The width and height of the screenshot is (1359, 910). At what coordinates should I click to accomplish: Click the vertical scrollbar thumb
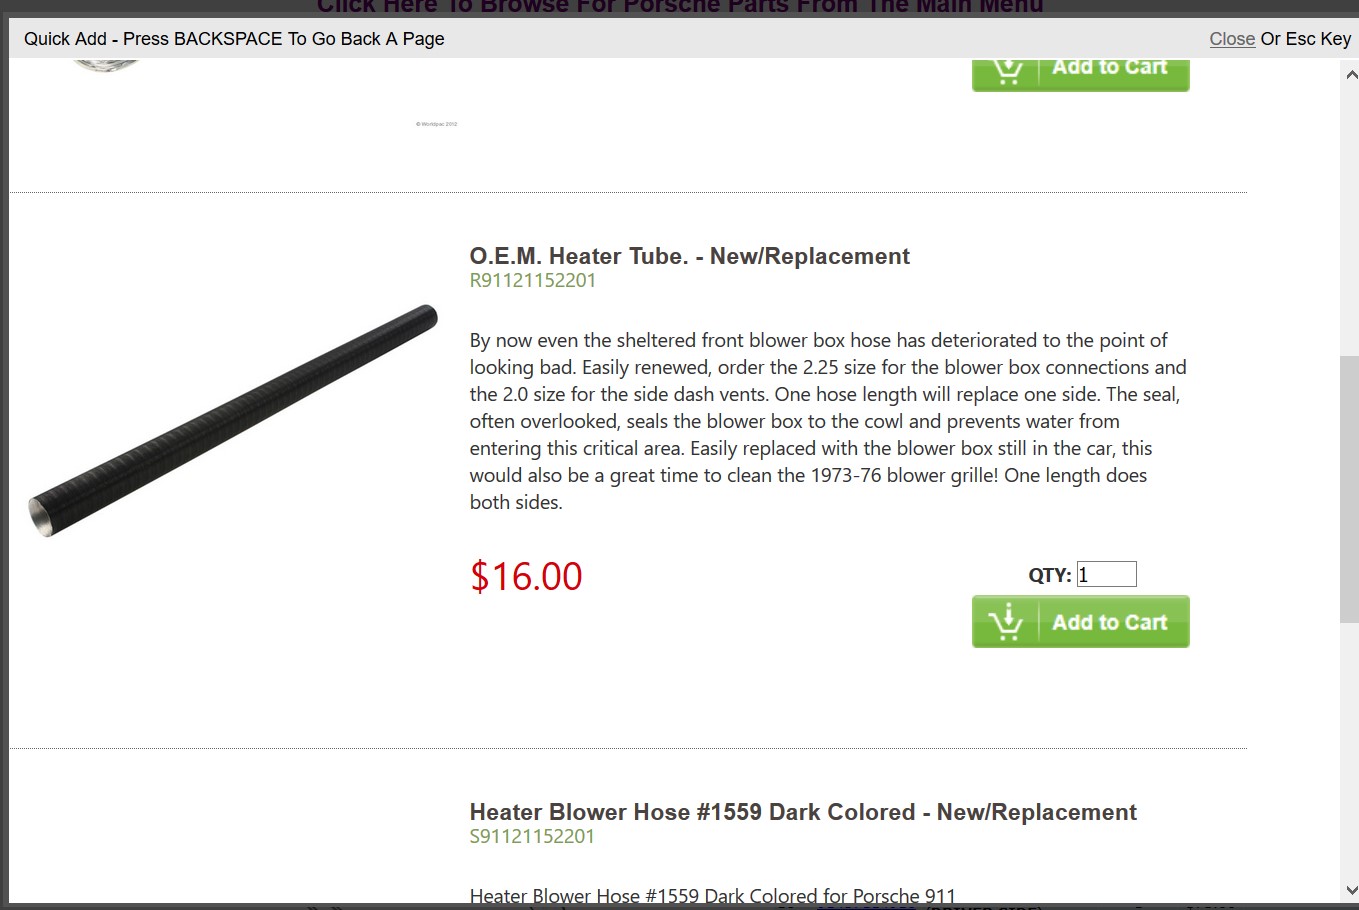1350,490
